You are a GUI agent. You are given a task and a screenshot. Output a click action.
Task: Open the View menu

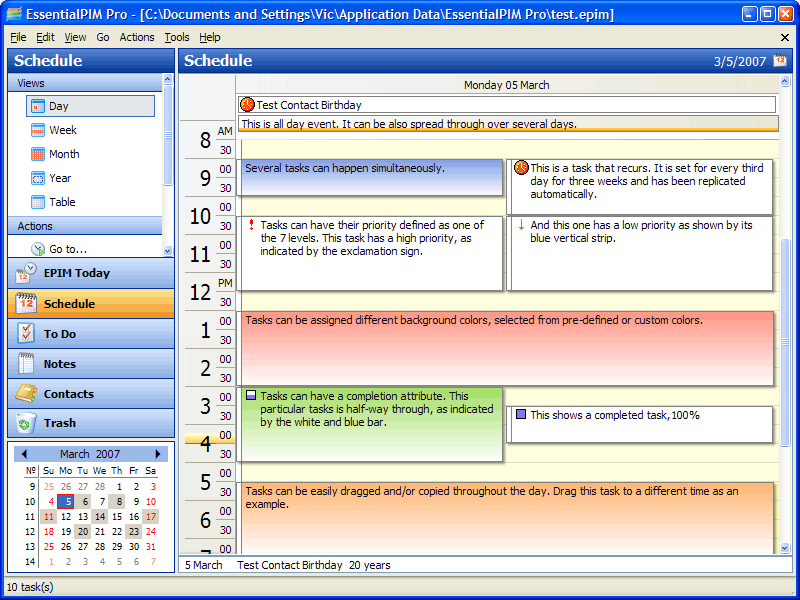(x=75, y=37)
